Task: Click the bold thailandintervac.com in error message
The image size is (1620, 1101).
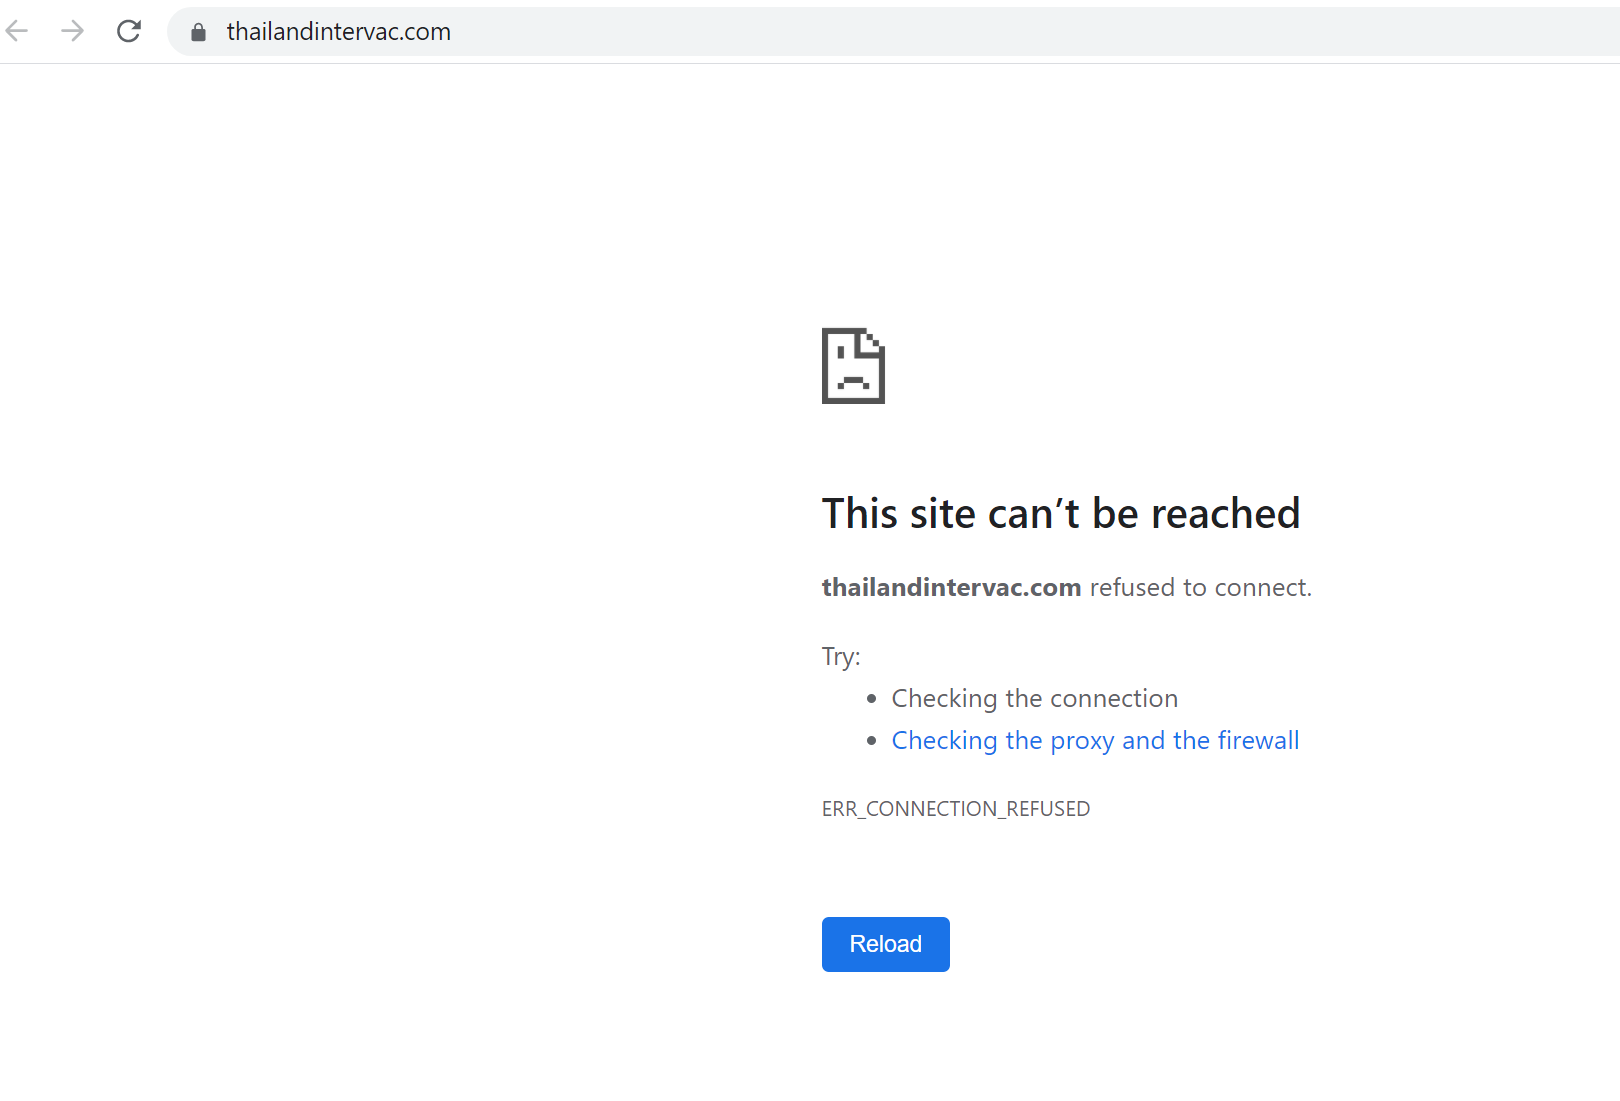Action: pyautogui.click(x=951, y=587)
